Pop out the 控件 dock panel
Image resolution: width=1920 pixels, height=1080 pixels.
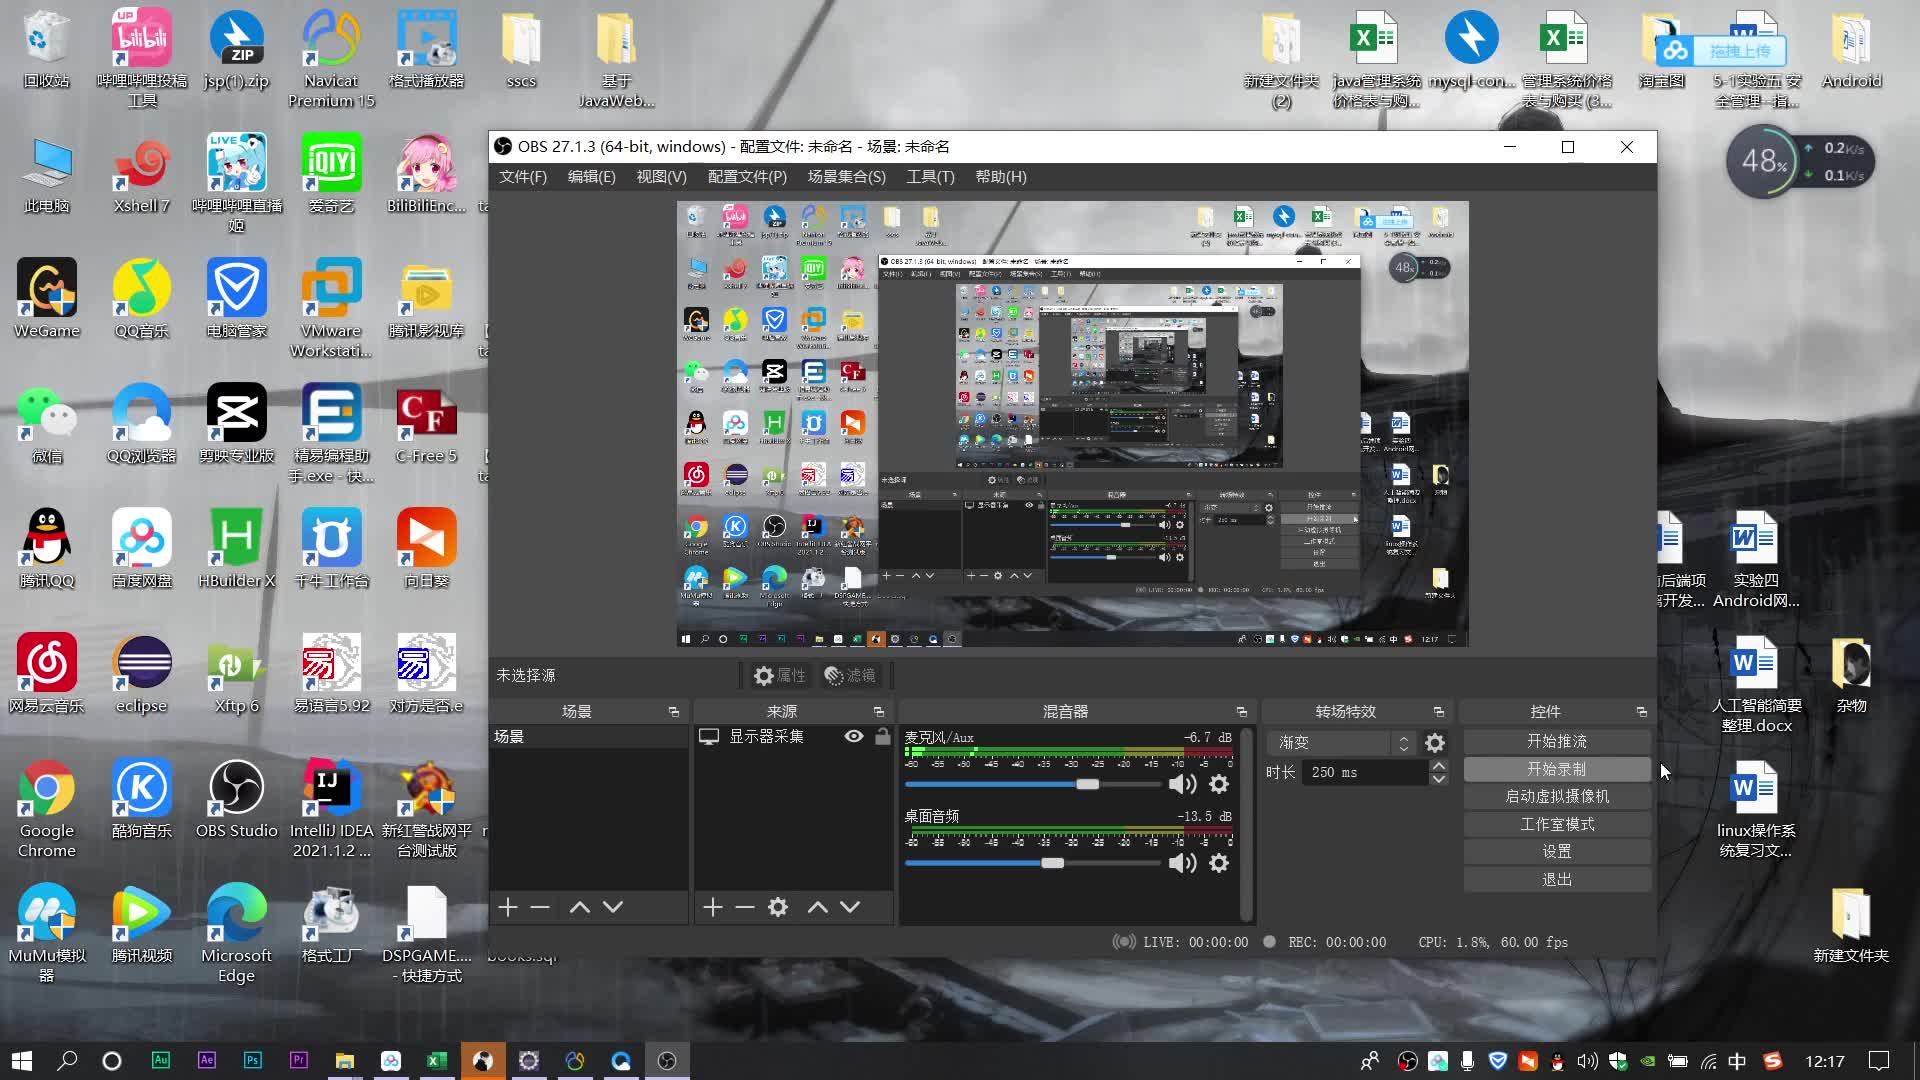coord(1642,712)
